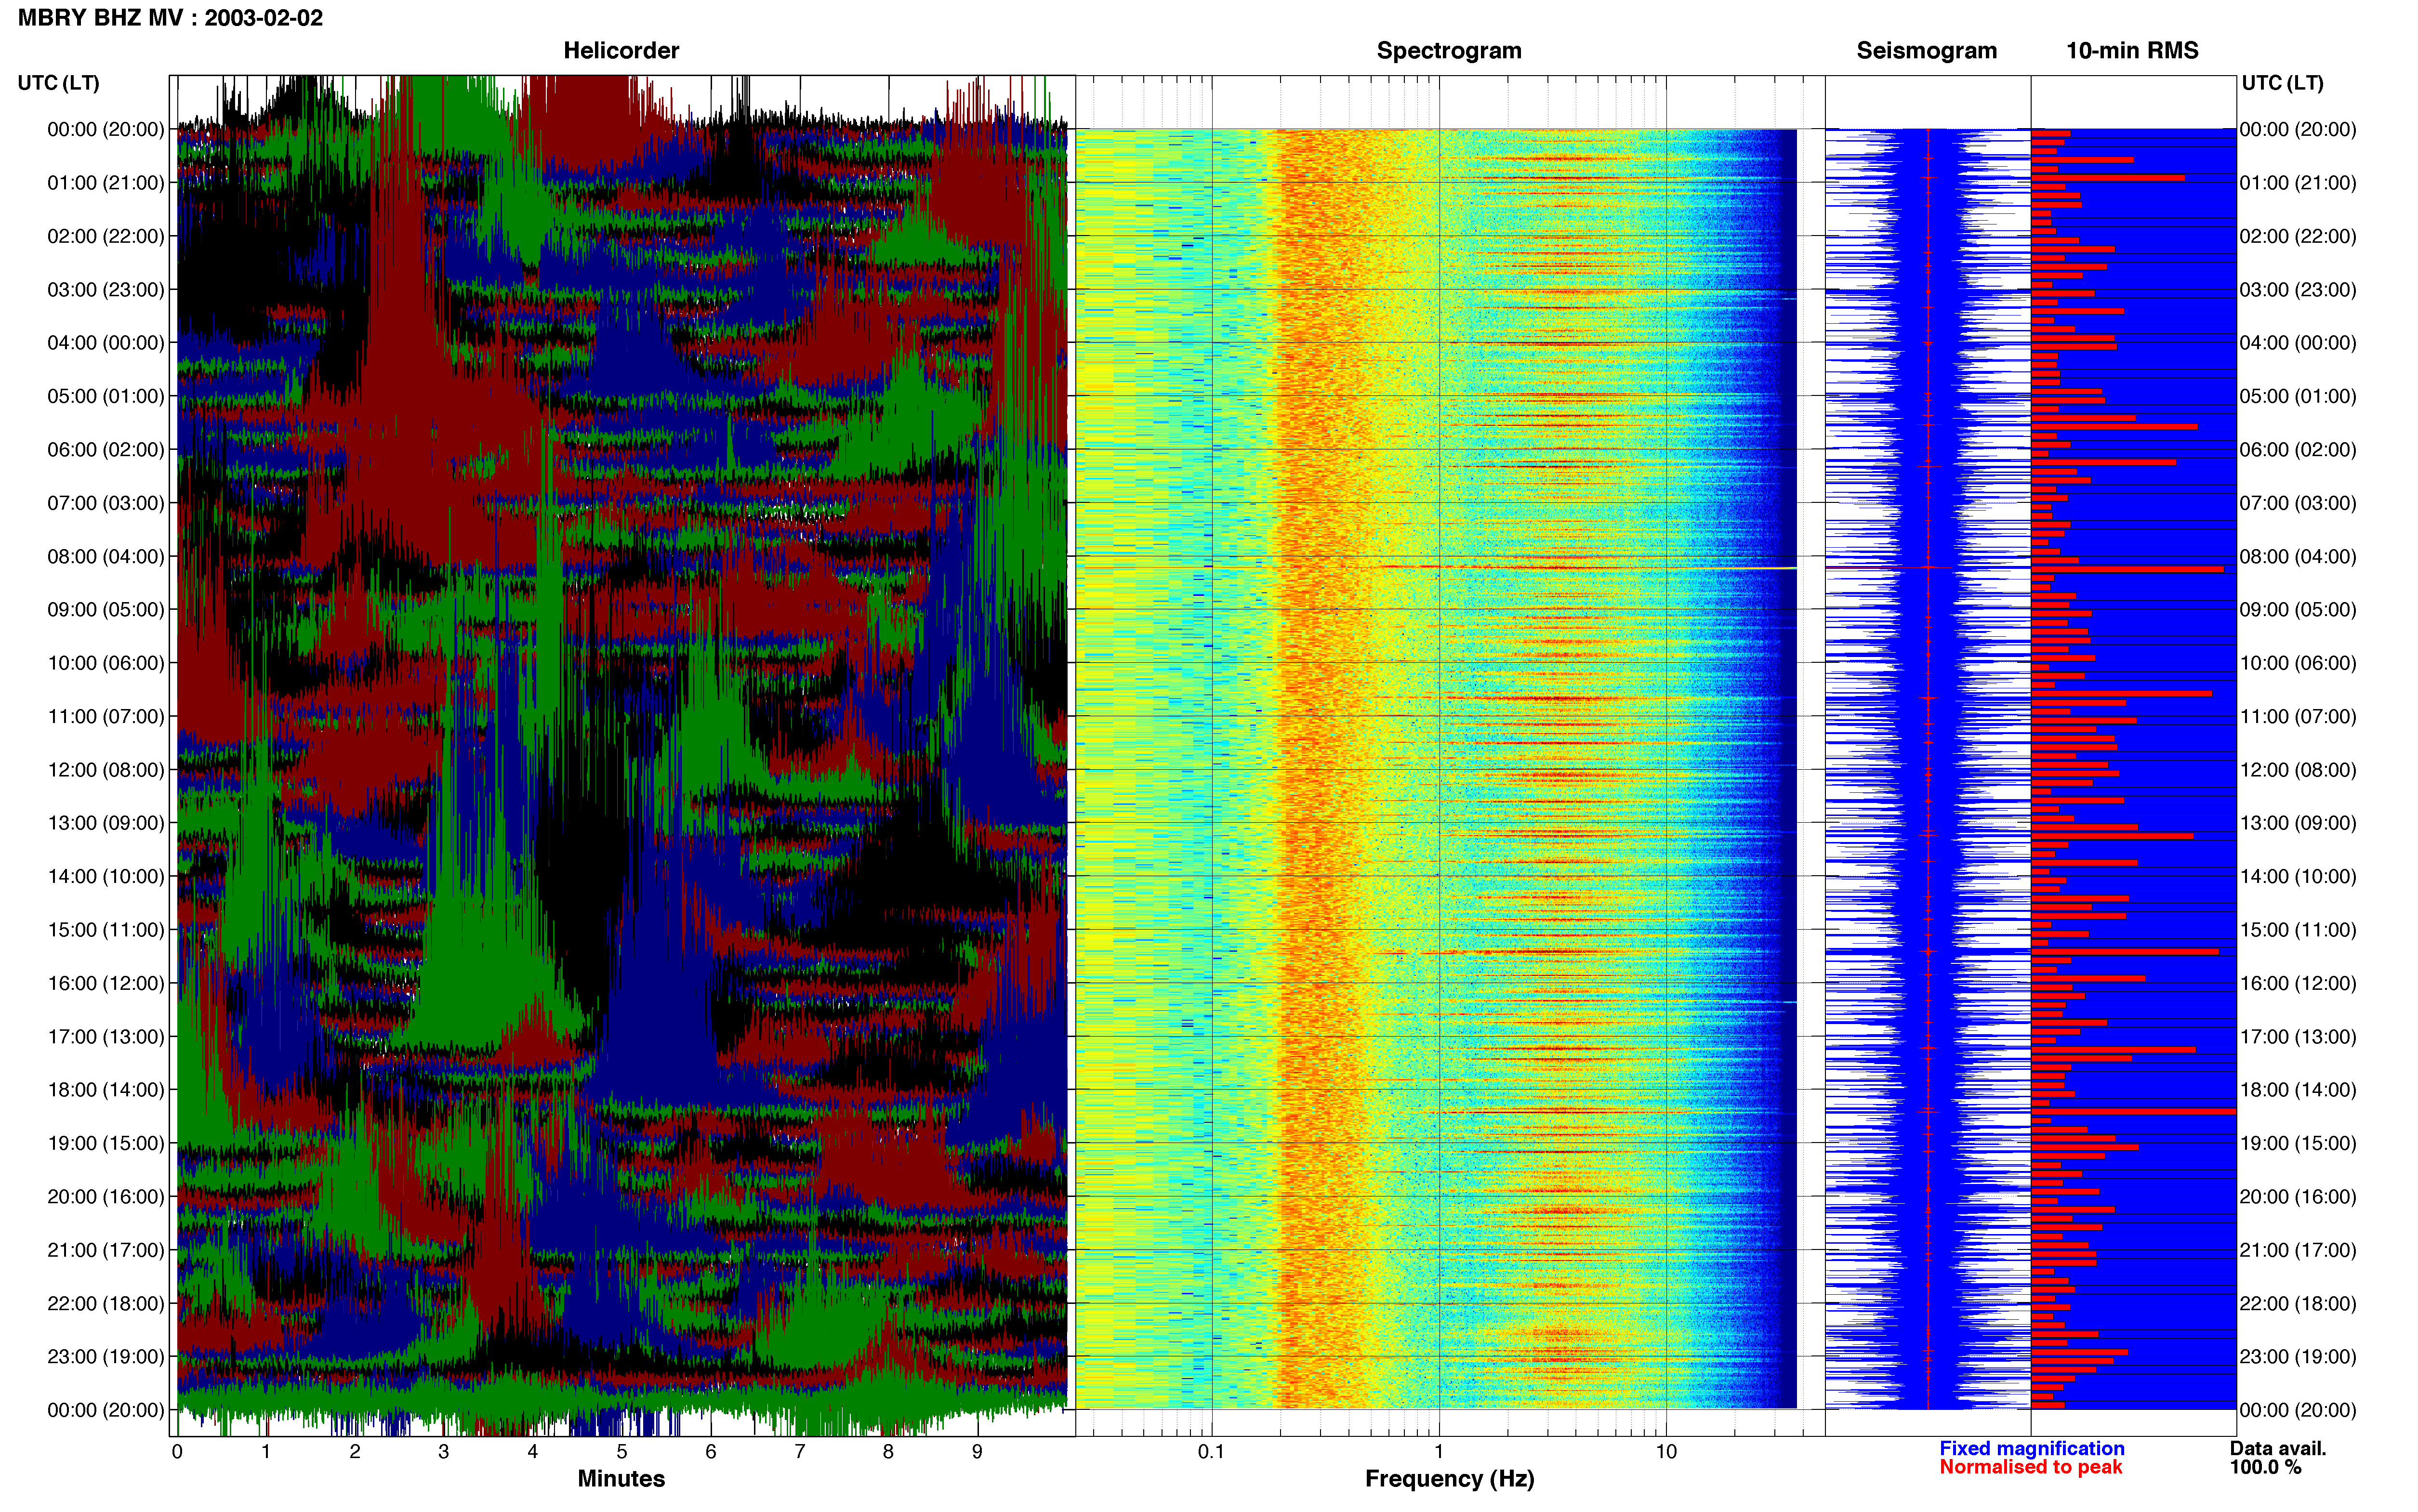Click the 'Normalised to peak' legend text

coord(2030,1467)
